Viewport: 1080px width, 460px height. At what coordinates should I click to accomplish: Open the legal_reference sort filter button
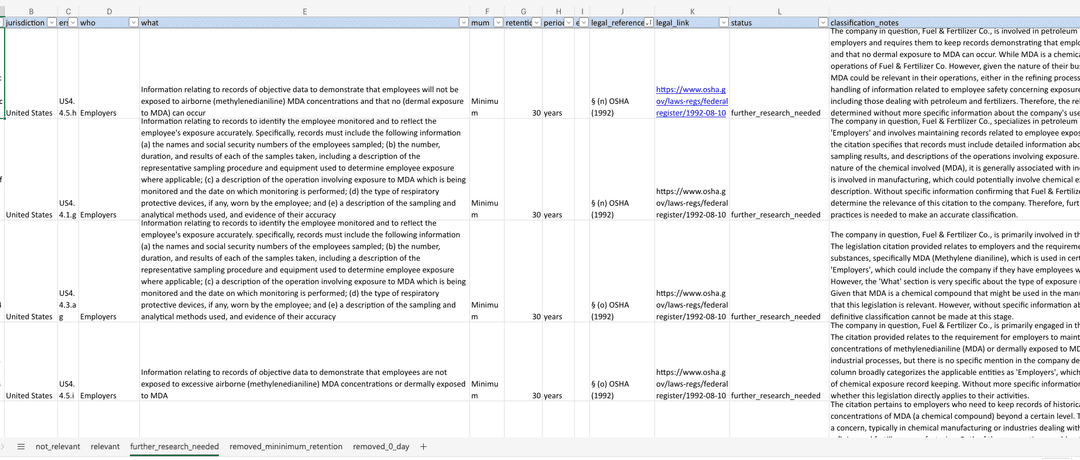coord(649,22)
